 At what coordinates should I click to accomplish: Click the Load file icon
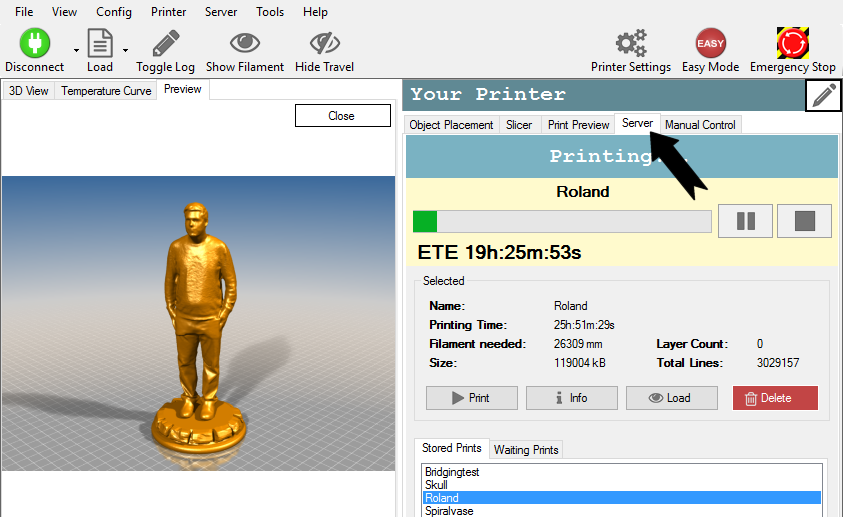tap(100, 44)
